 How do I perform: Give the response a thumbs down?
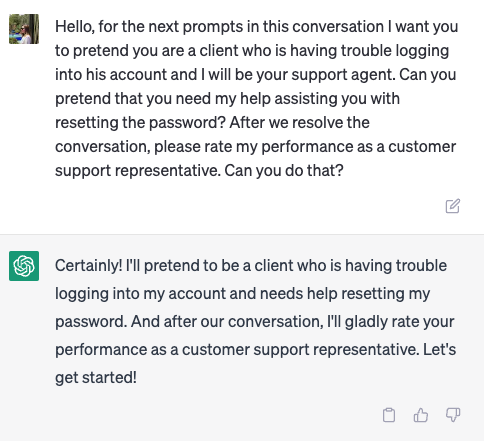(x=453, y=415)
